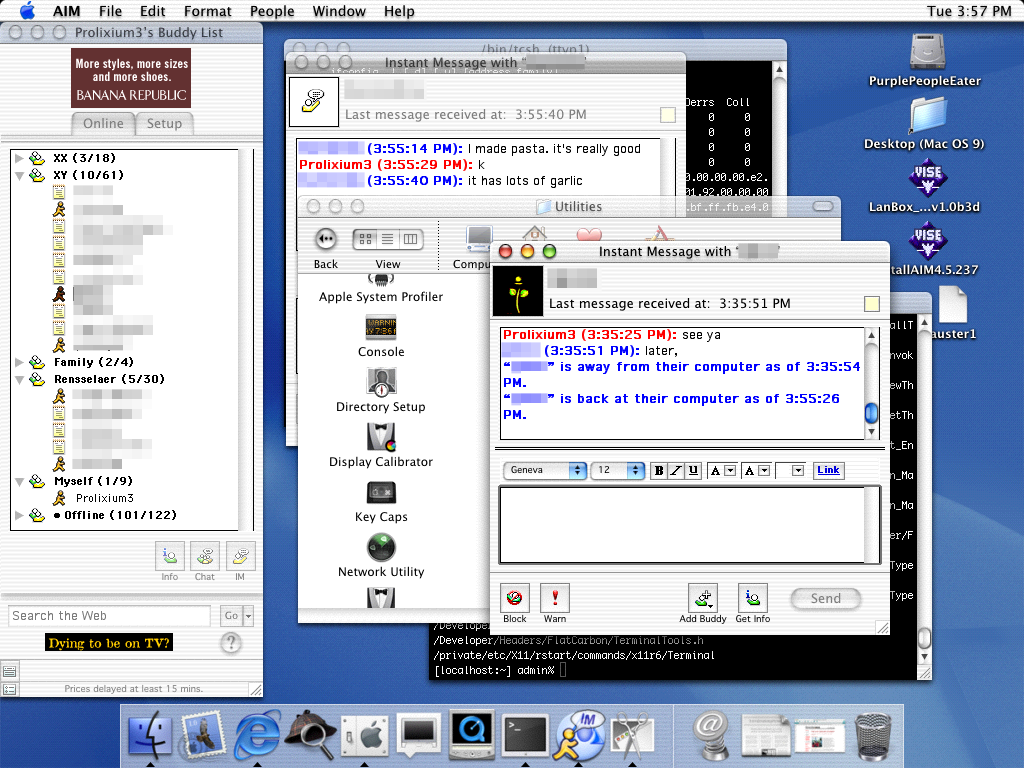
Task: Open Finder from the Dock
Action: tap(150, 736)
